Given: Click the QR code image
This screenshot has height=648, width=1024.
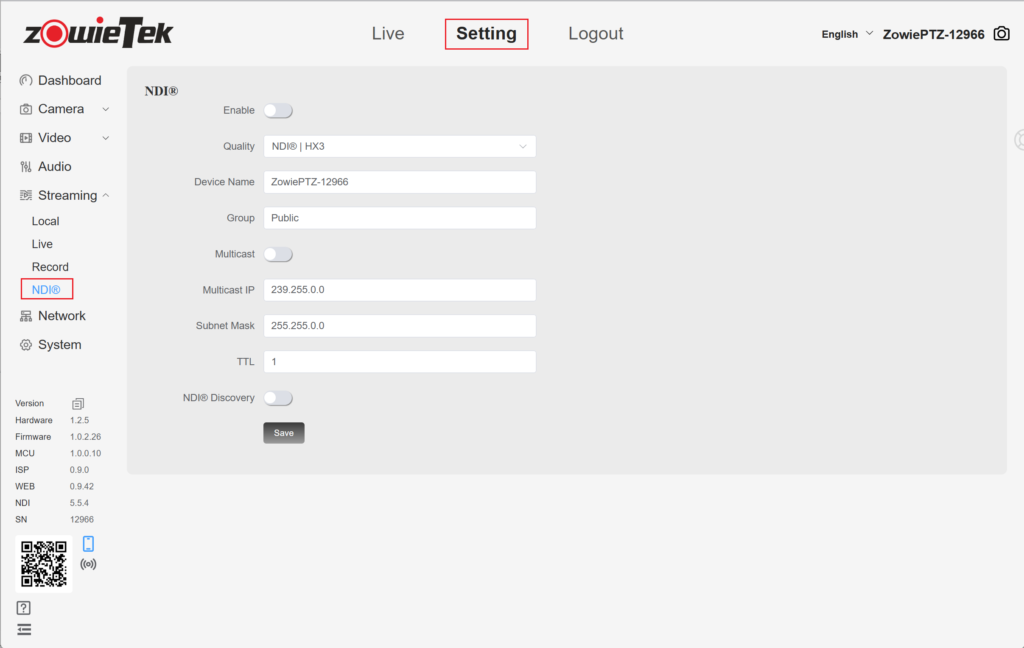Looking at the screenshot, I should click(44, 564).
